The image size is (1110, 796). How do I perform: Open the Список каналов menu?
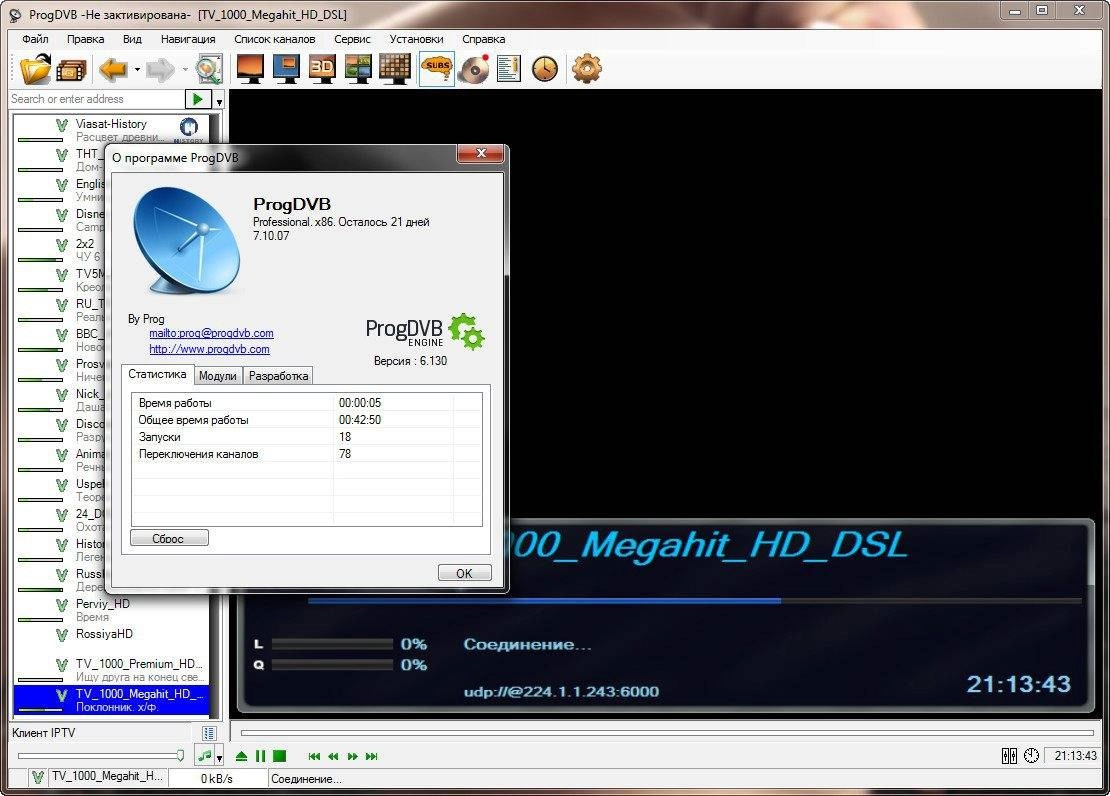(x=275, y=39)
